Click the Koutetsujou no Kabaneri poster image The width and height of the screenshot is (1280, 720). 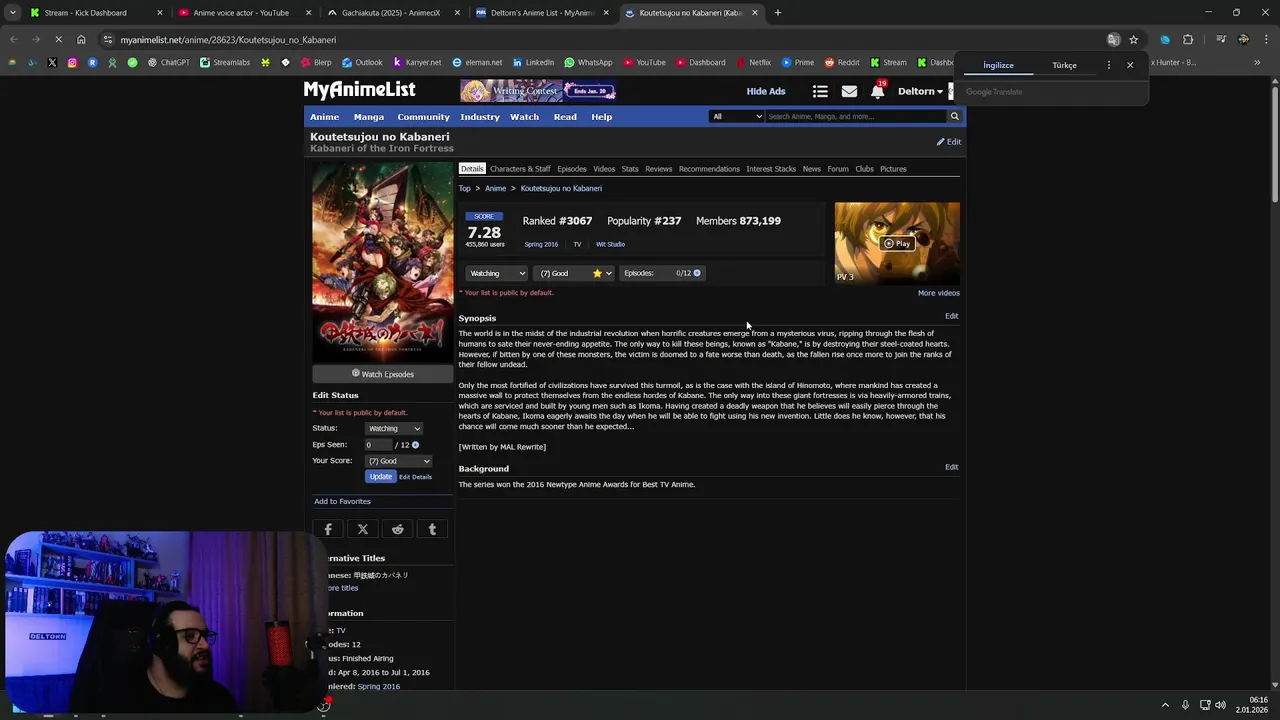point(382,262)
